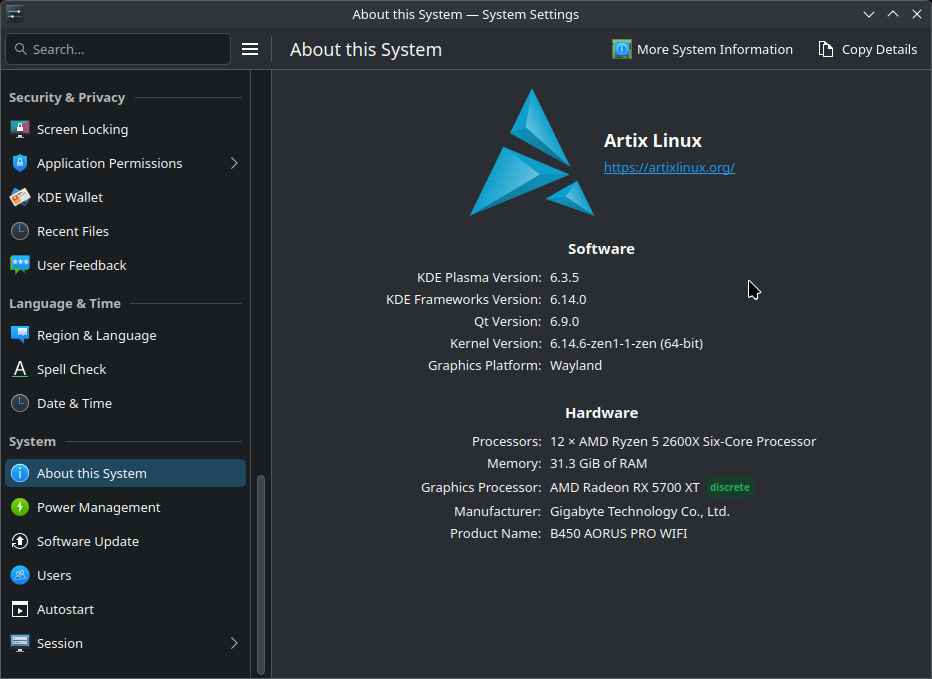Screen dimensions: 932x679
Task: Click the AMD Radeon RX 5700 XT text
Action: [625, 488]
